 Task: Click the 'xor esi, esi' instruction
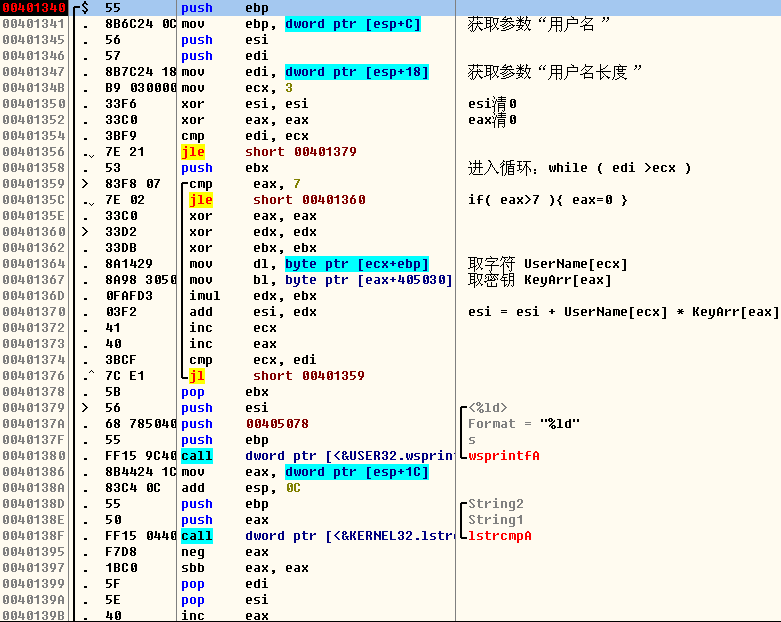pyautogui.click(x=245, y=104)
